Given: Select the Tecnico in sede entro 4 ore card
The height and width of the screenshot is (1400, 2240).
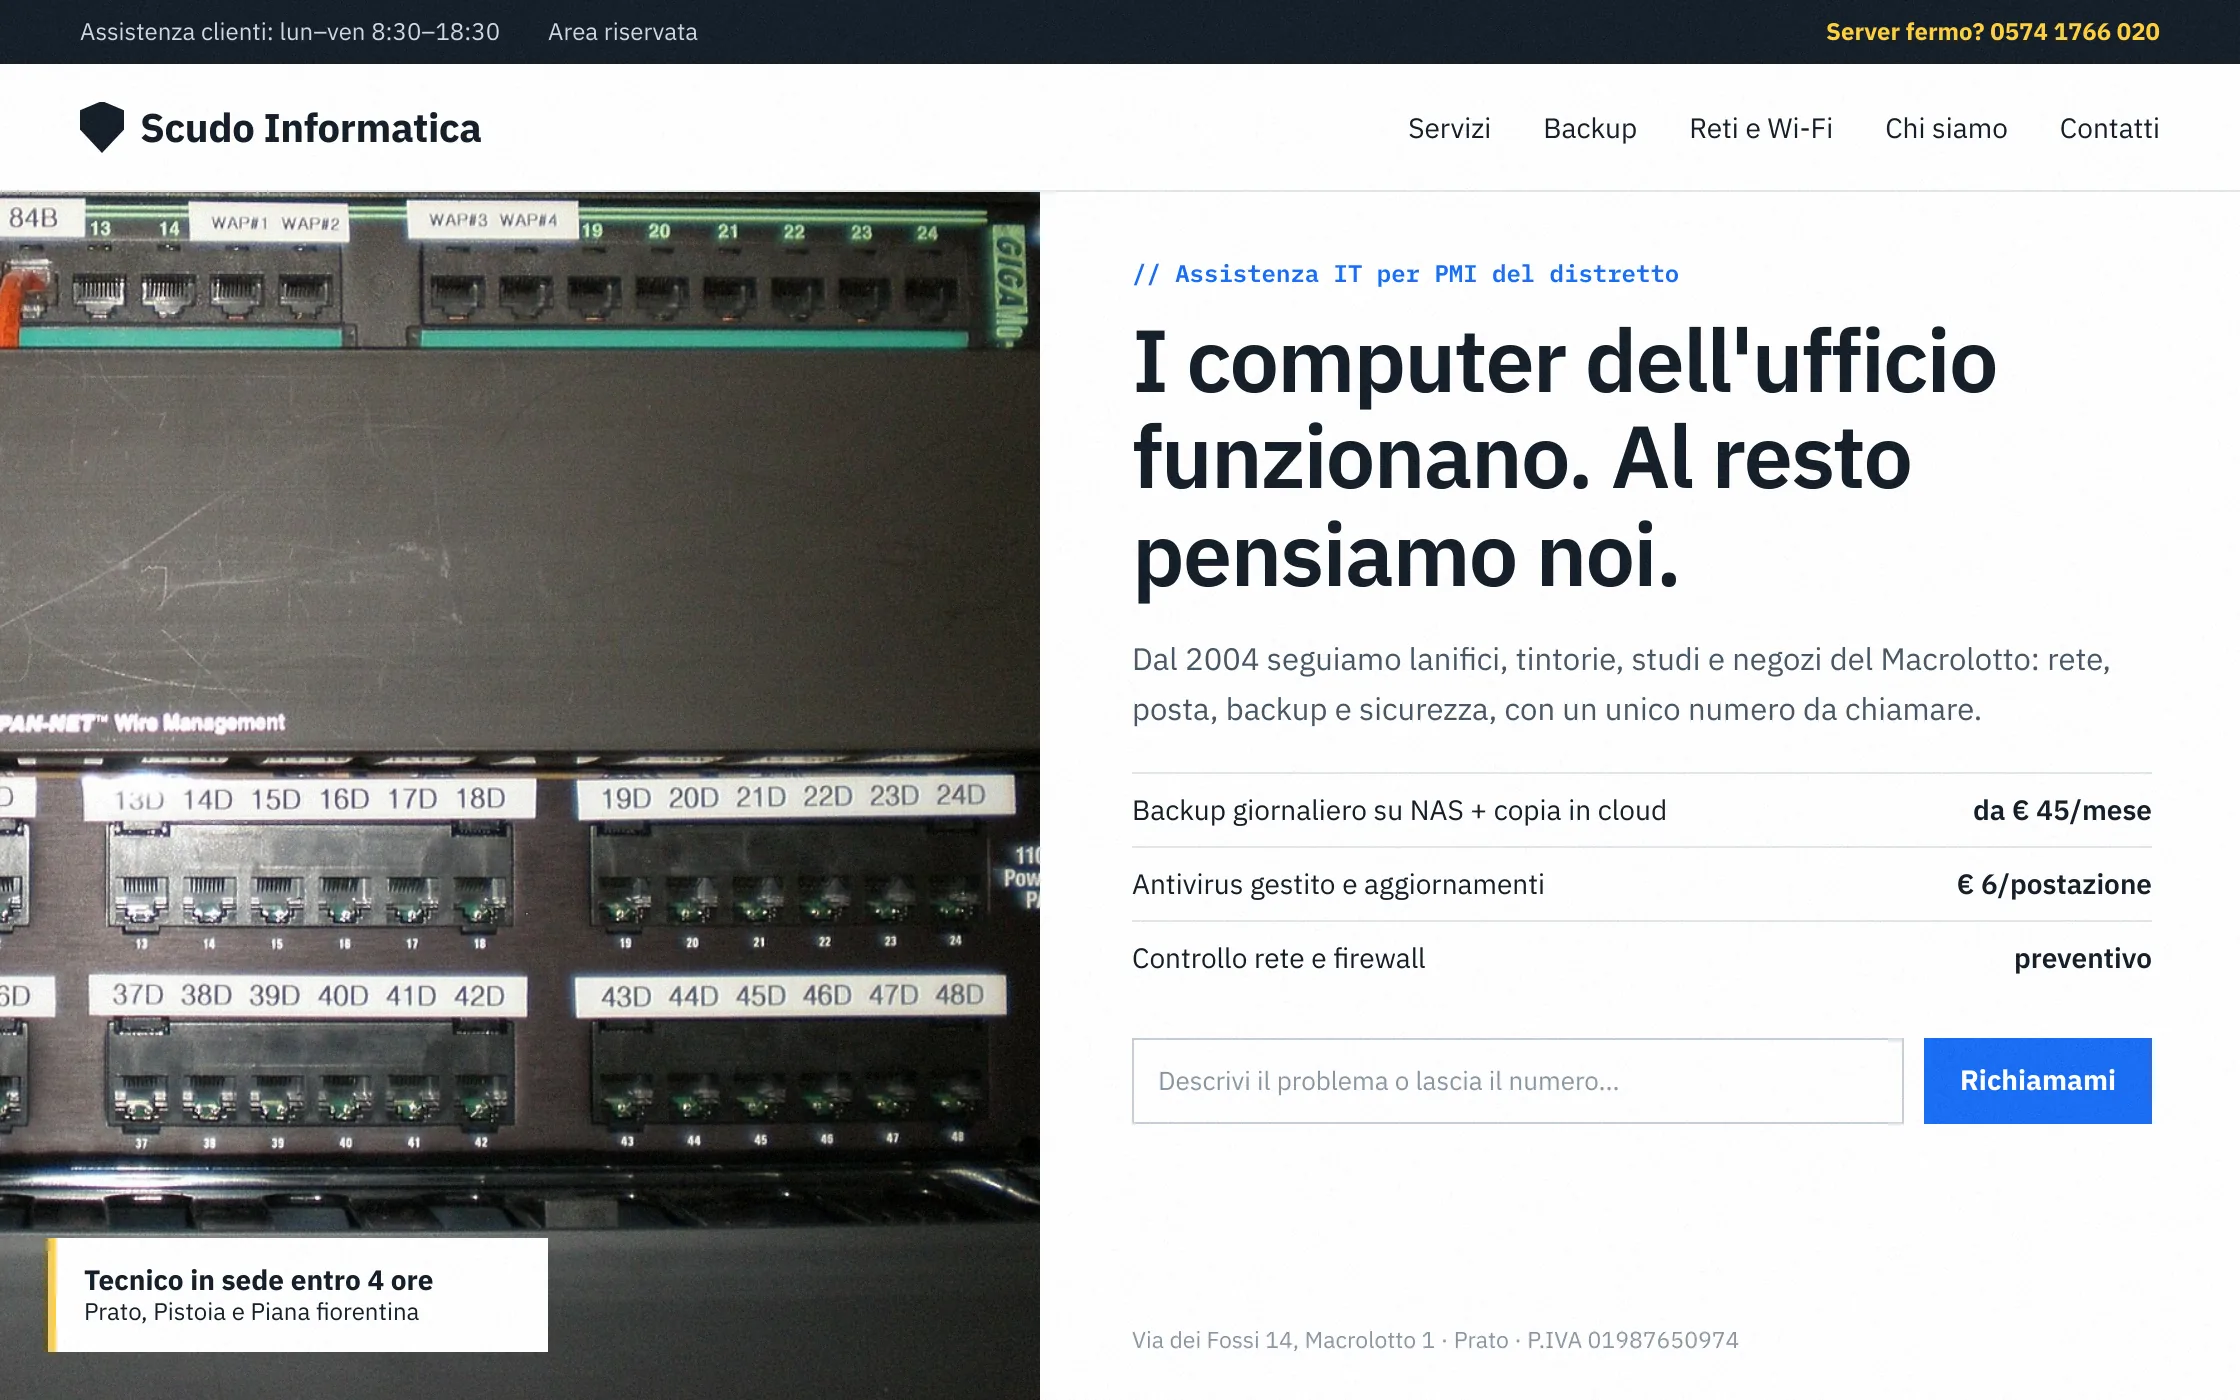Looking at the screenshot, I should pos(298,1295).
